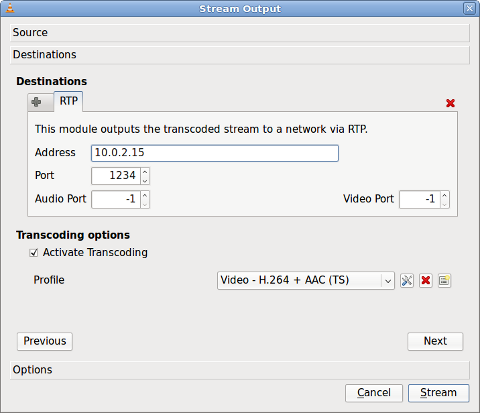This screenshot has height=413, width=480.
Task: Increase the Port value
Action: [x=145, y=172]
